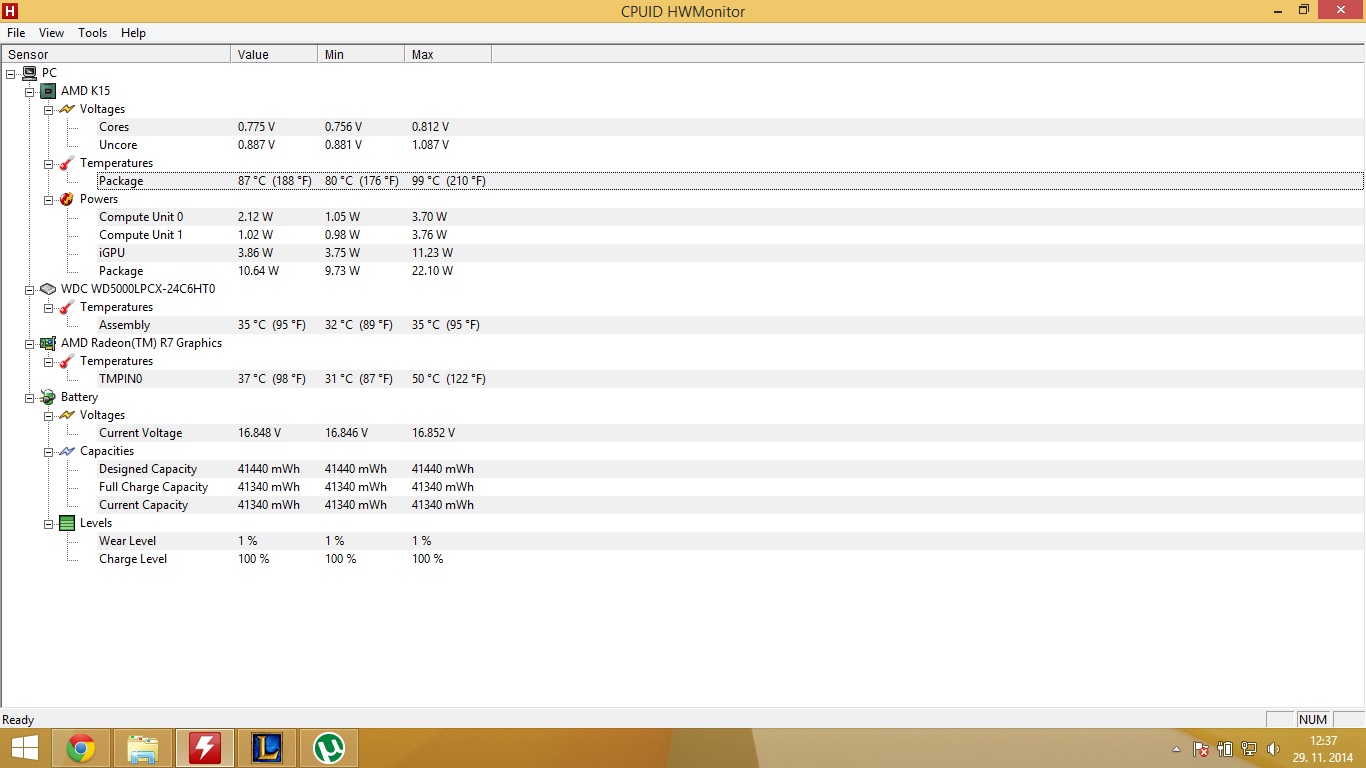Screen dimensions: 1366x768
Task: Open League of Legends from the taskbar
Action: click(267, 747)
